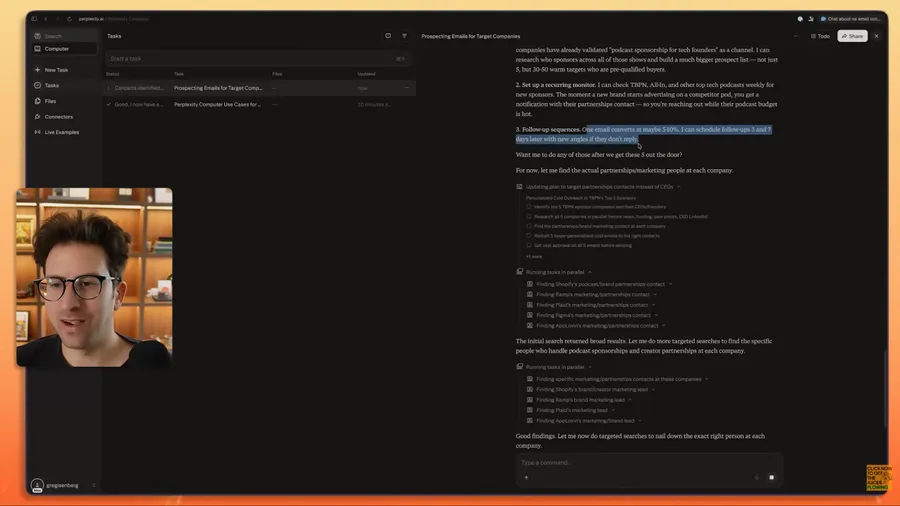Click the plus attach icon in comment box
The image size is (900, 506).
click(x=526, y=477)
